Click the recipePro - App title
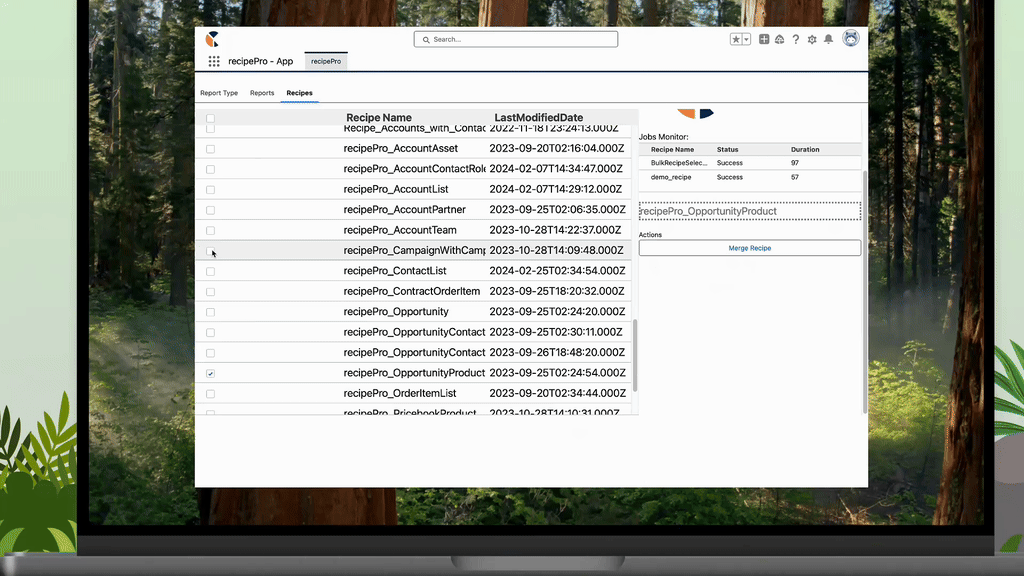Viewport: 1024px width, 576px height. [261, 61]
